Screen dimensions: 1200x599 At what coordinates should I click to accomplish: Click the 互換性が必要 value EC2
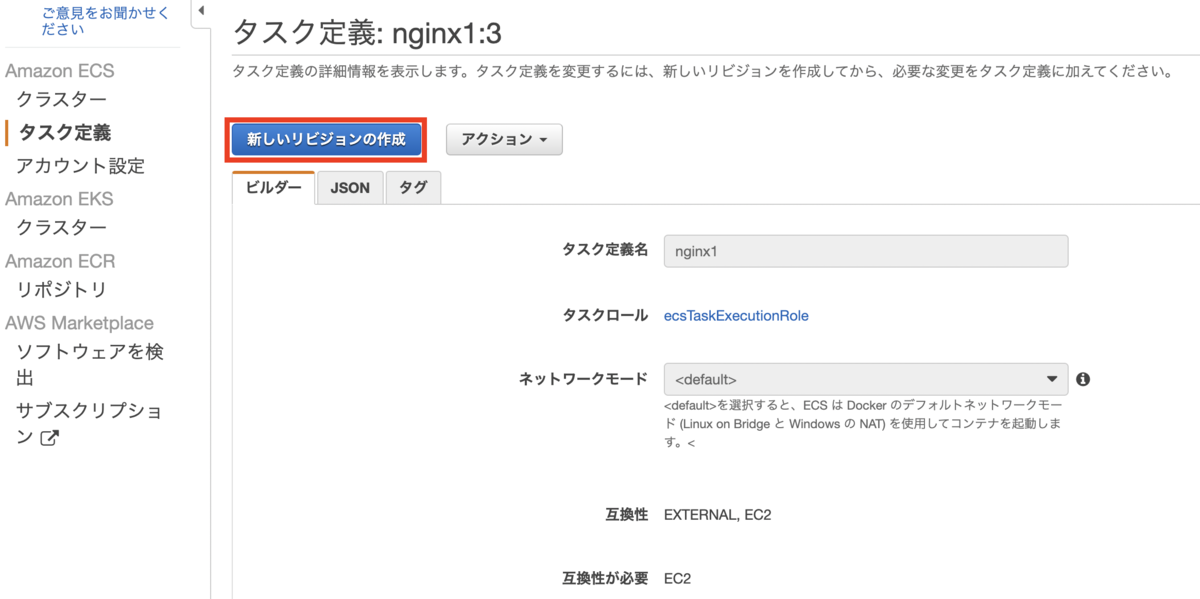[x=678, y=578]
